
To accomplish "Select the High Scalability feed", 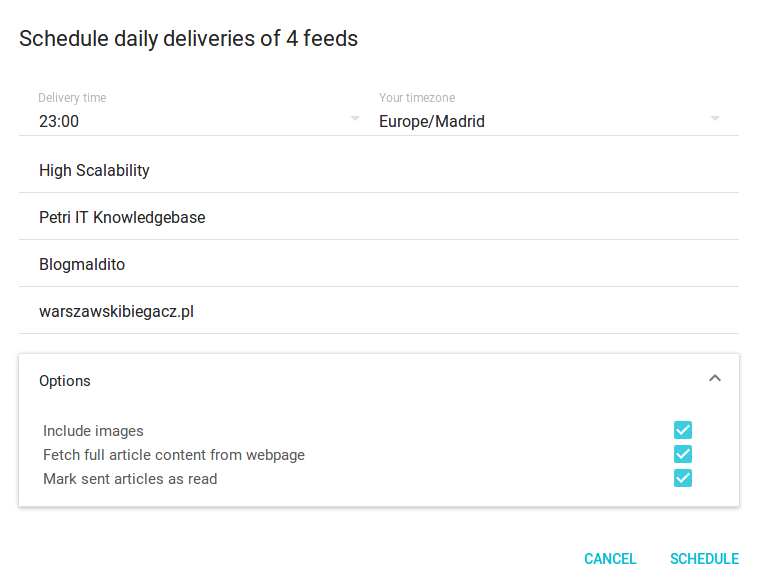I will click(94, 170).
